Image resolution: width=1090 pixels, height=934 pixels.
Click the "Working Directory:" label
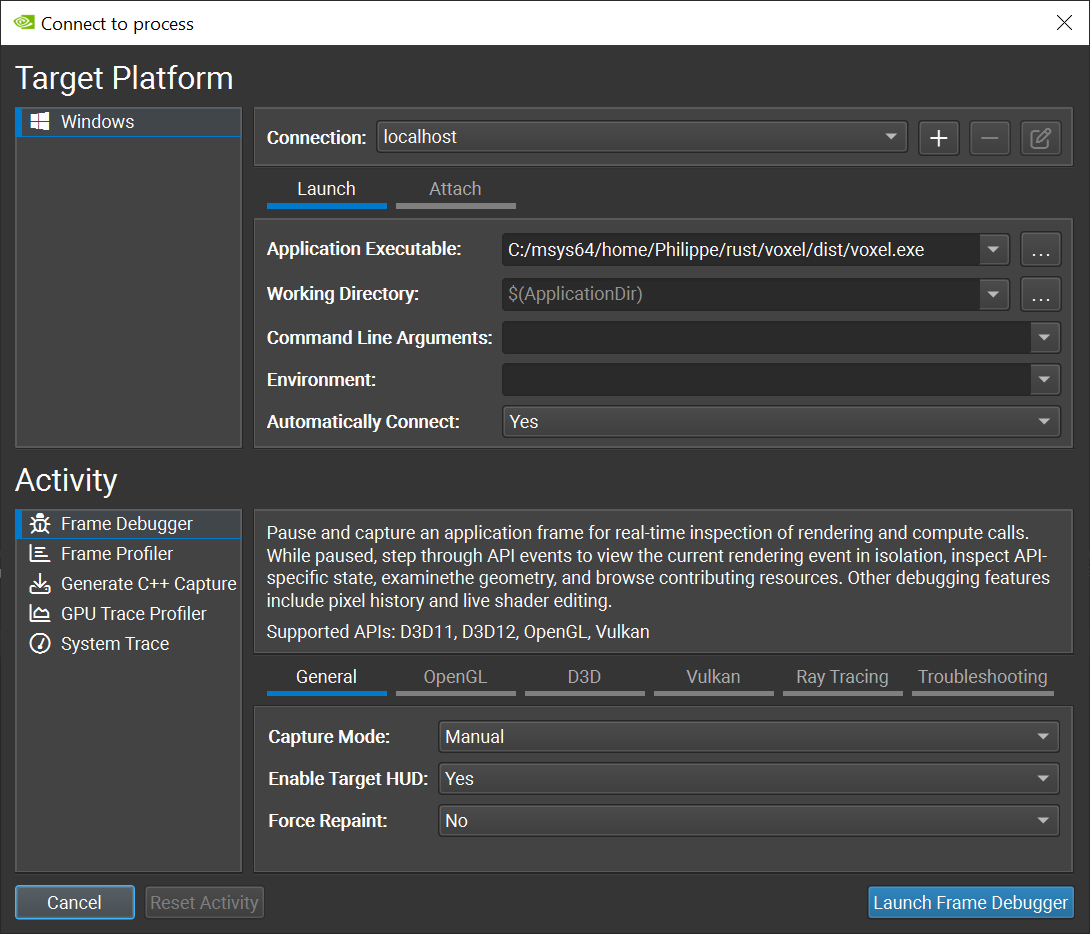coord(343,294)
